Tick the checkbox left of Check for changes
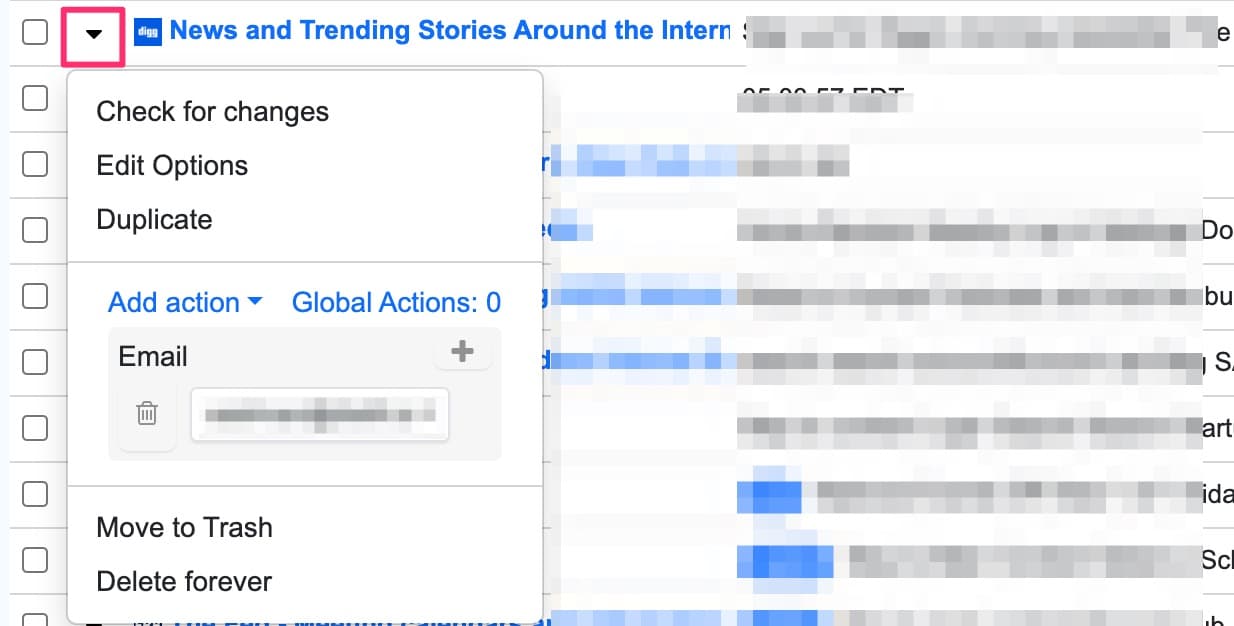1234x626 pixels. click(35, 98)
